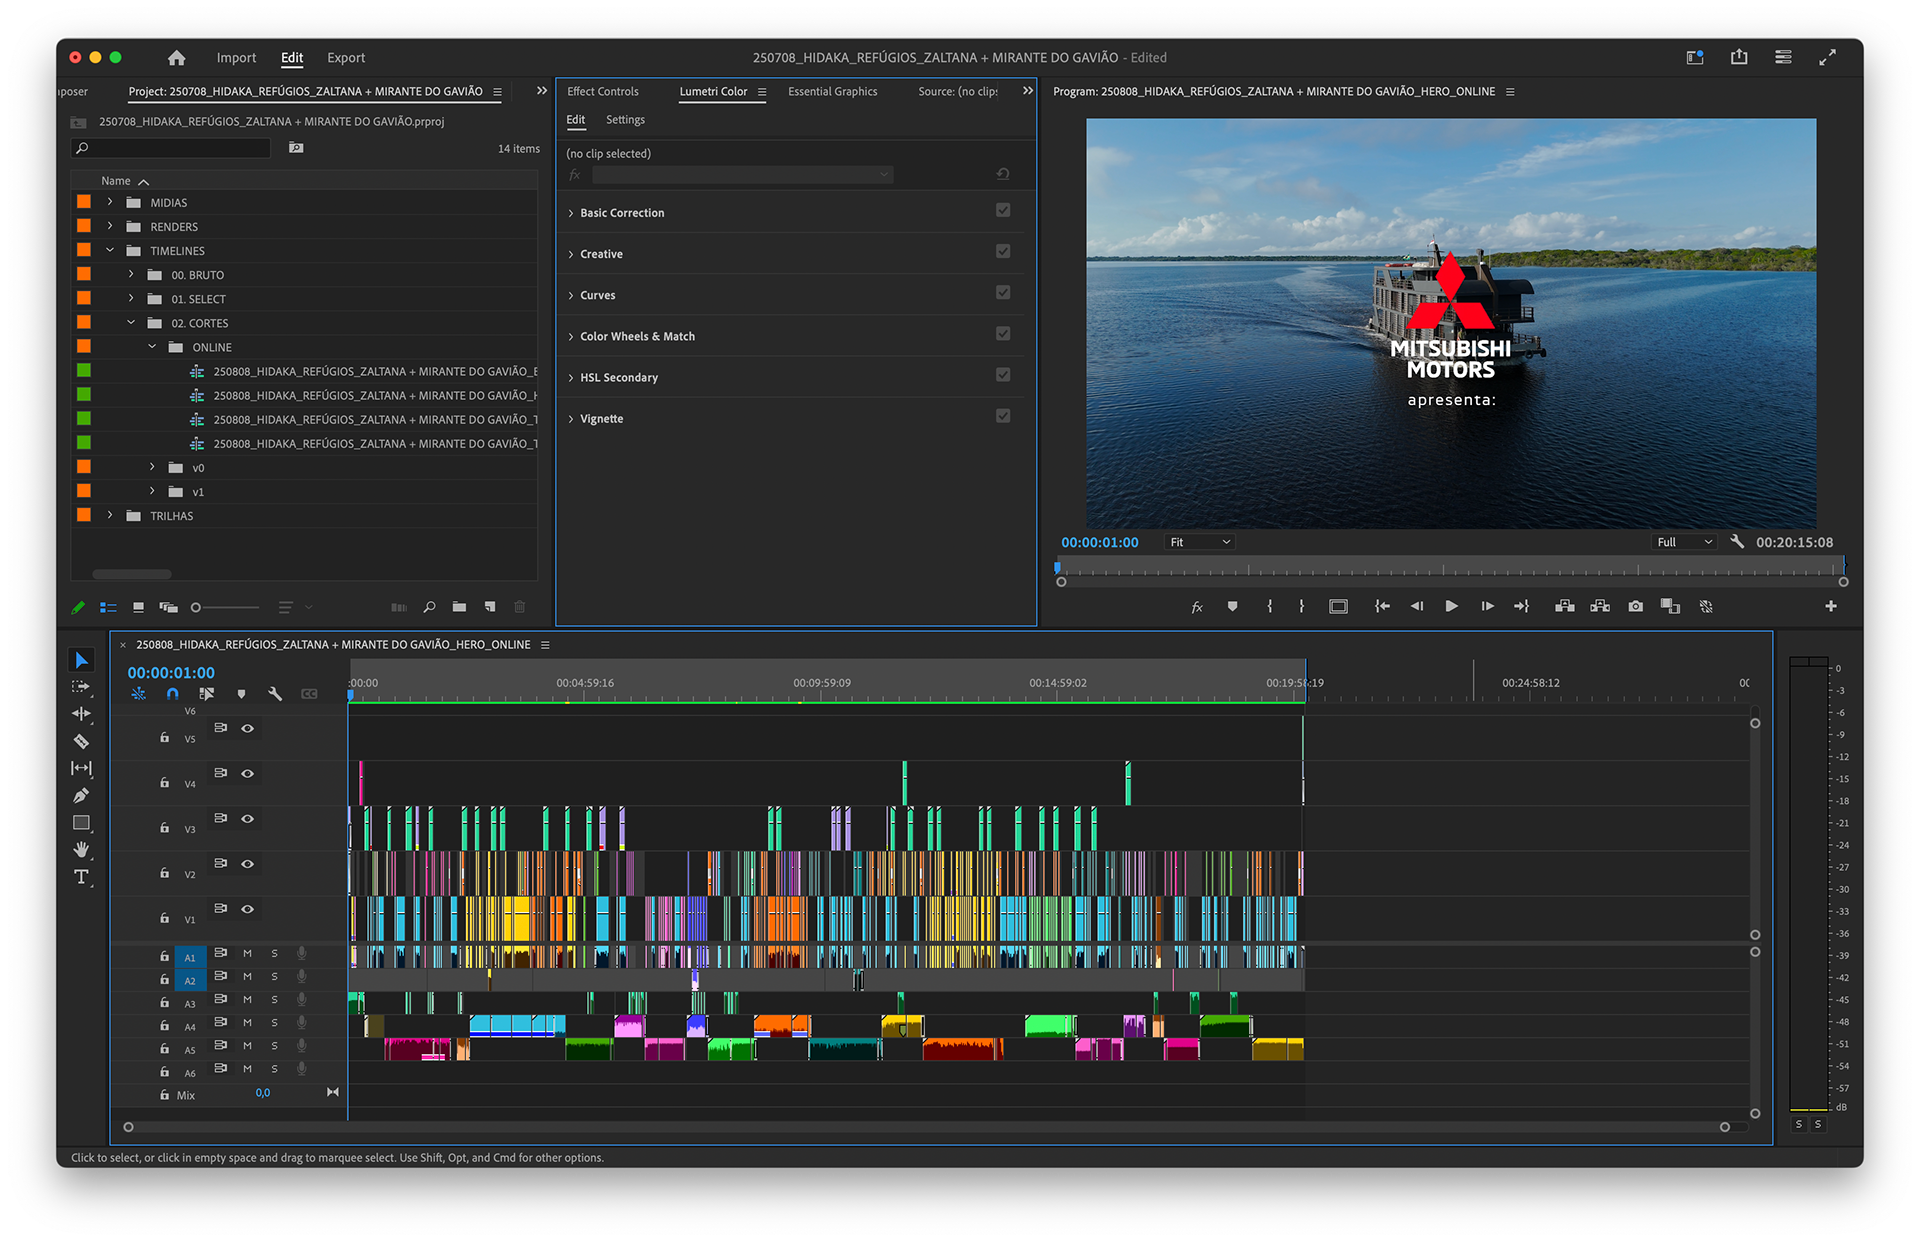Select the Pen tool in timeline toolbox

81,795
